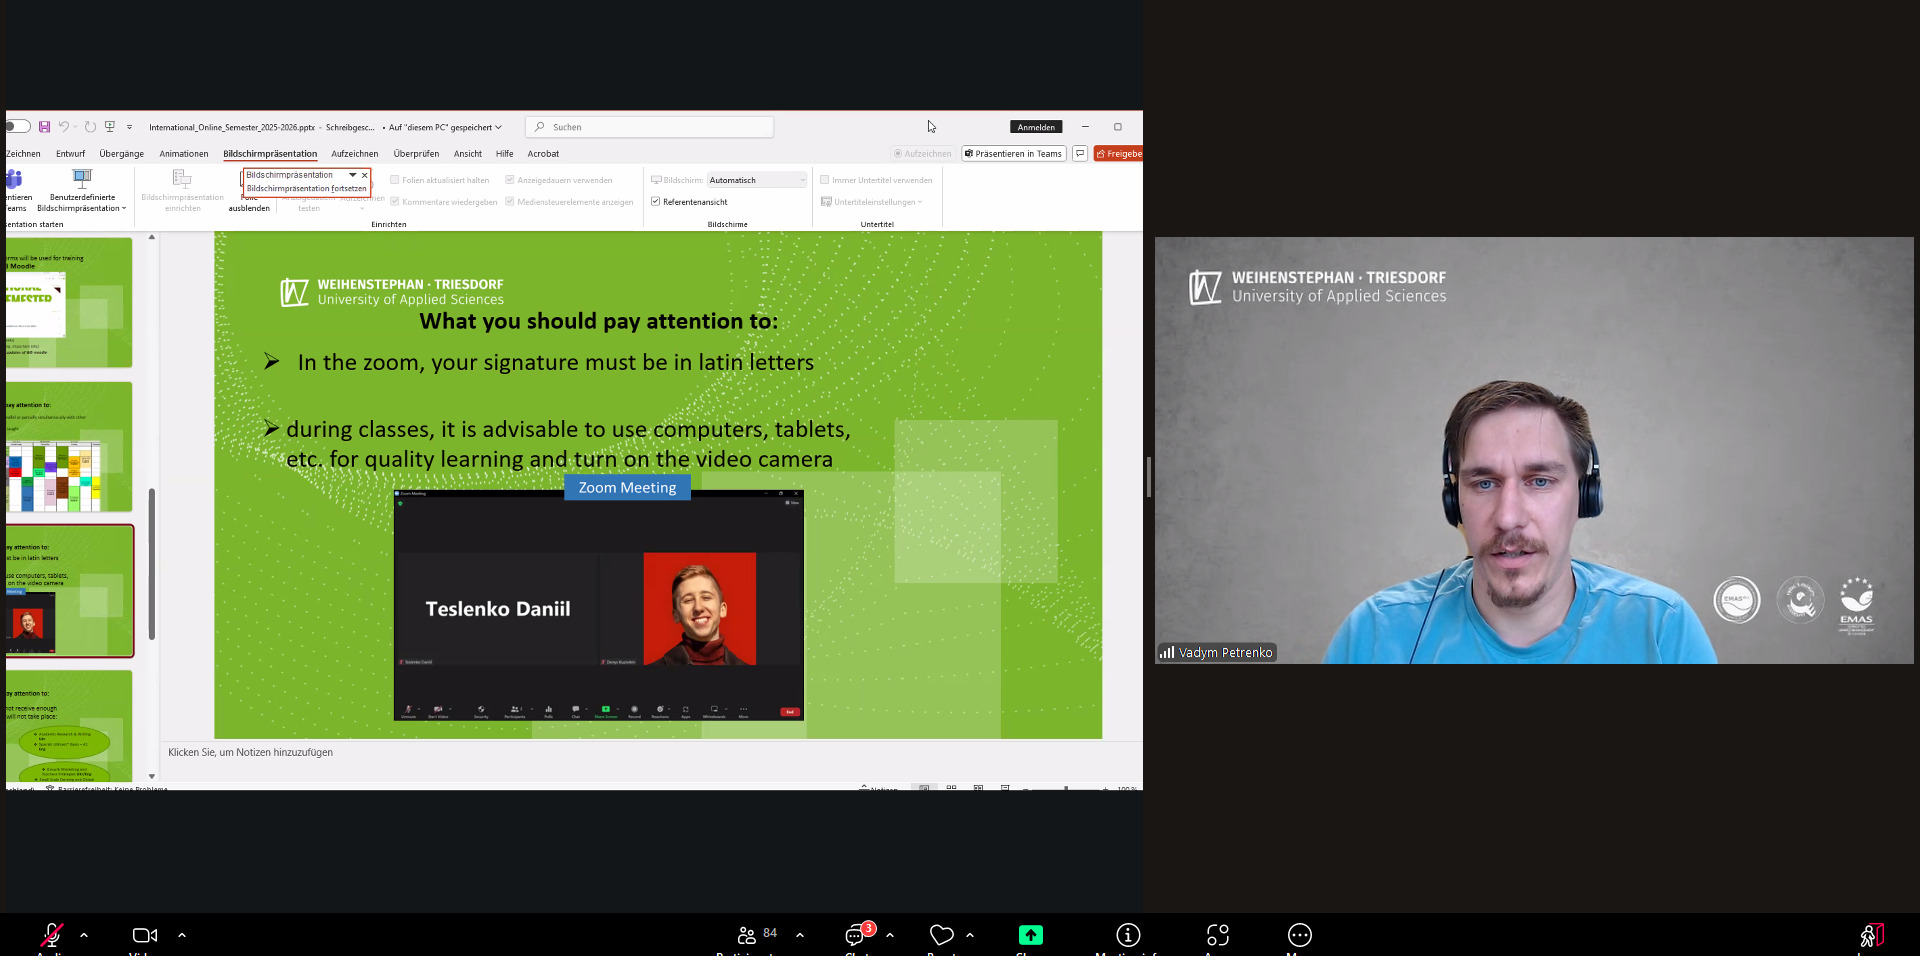Unmute the microphone in Zoom toolbar
The image size is (1920, 956).
coord(51,935)
